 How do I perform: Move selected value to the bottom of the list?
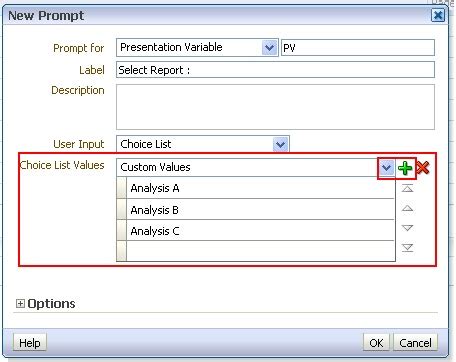coord(407,248)
